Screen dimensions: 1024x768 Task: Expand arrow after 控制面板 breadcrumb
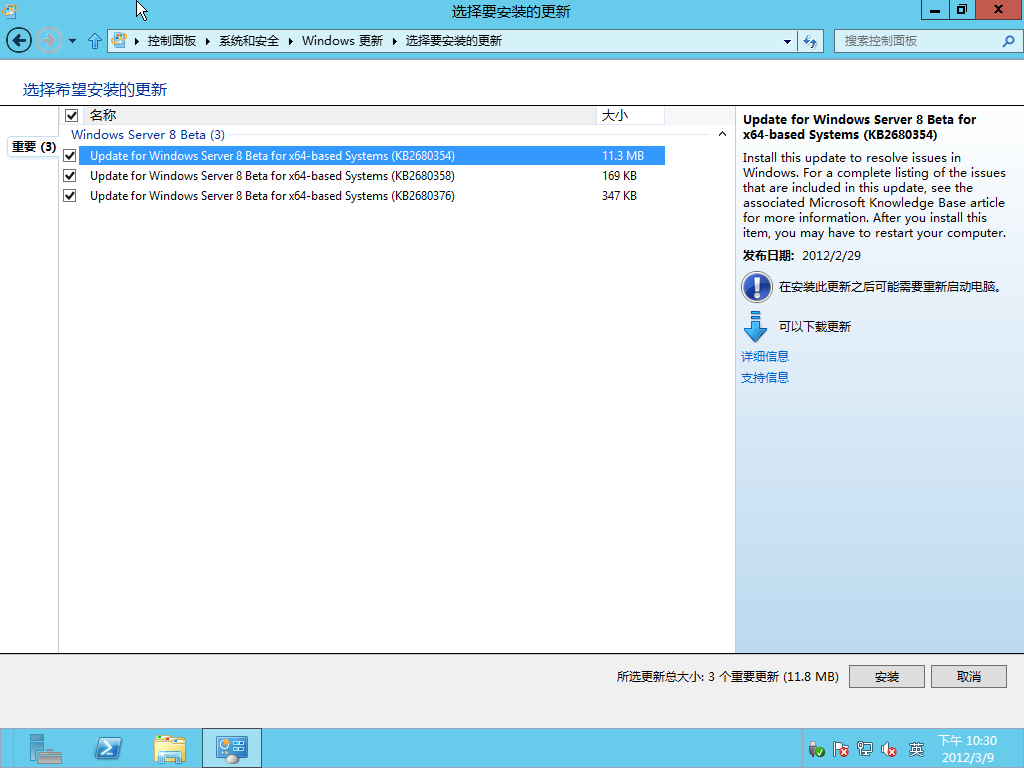[x=208, y=41]
